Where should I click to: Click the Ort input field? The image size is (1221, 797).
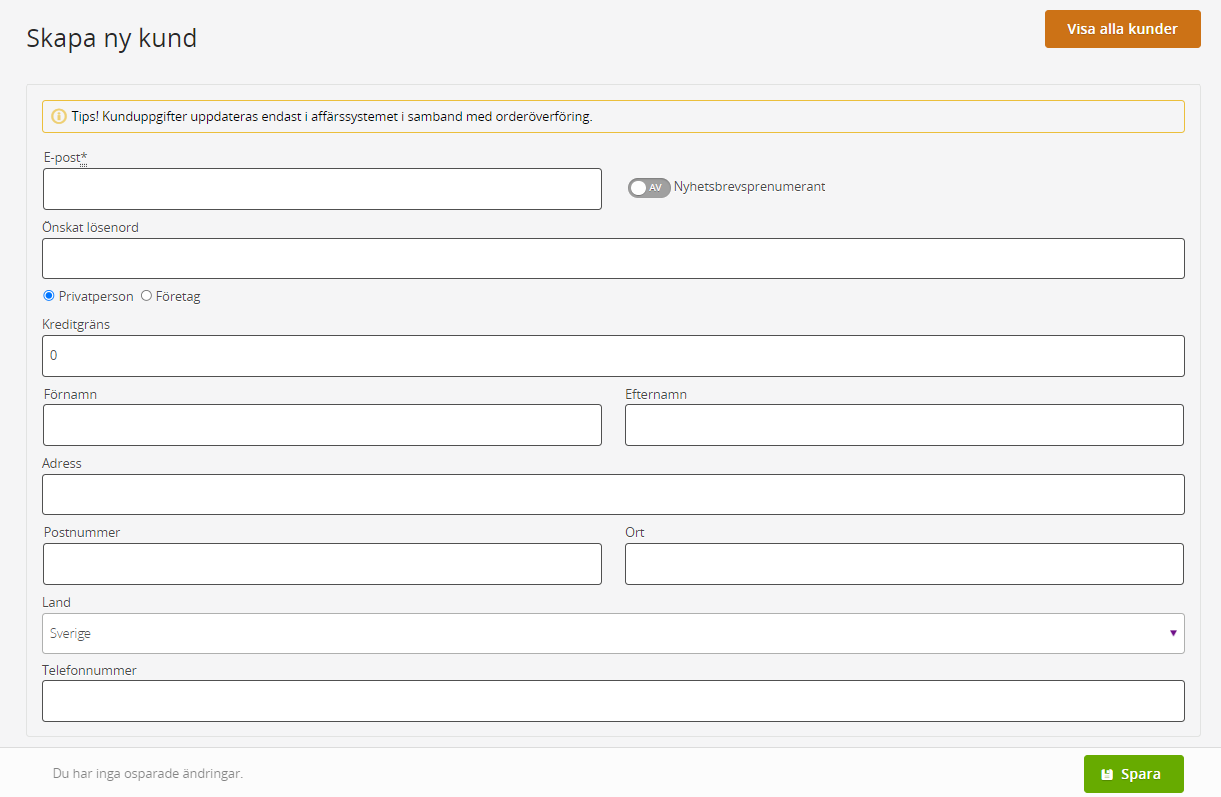pos(904,564)
